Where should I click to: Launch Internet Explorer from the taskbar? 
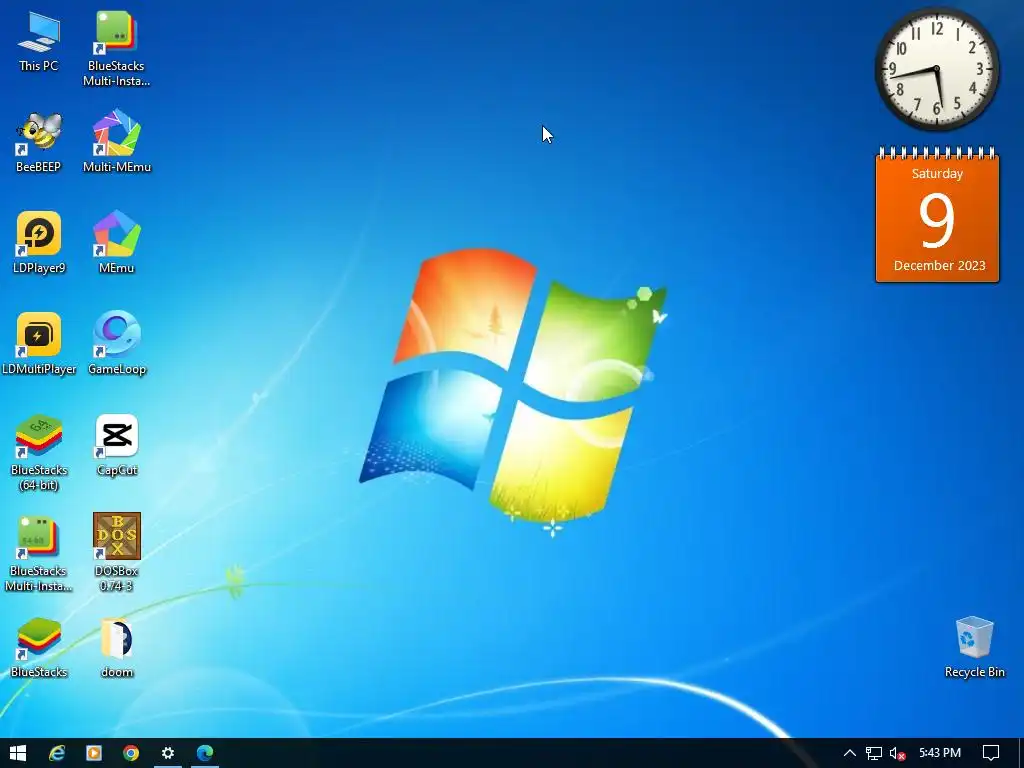coord(57,753)
